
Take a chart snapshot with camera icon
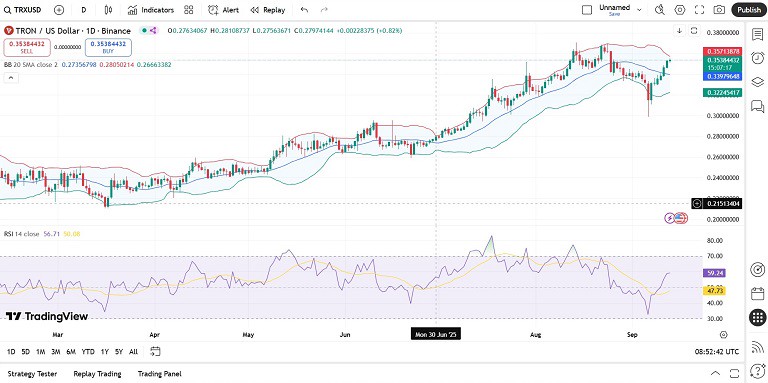tap(719, 10)
